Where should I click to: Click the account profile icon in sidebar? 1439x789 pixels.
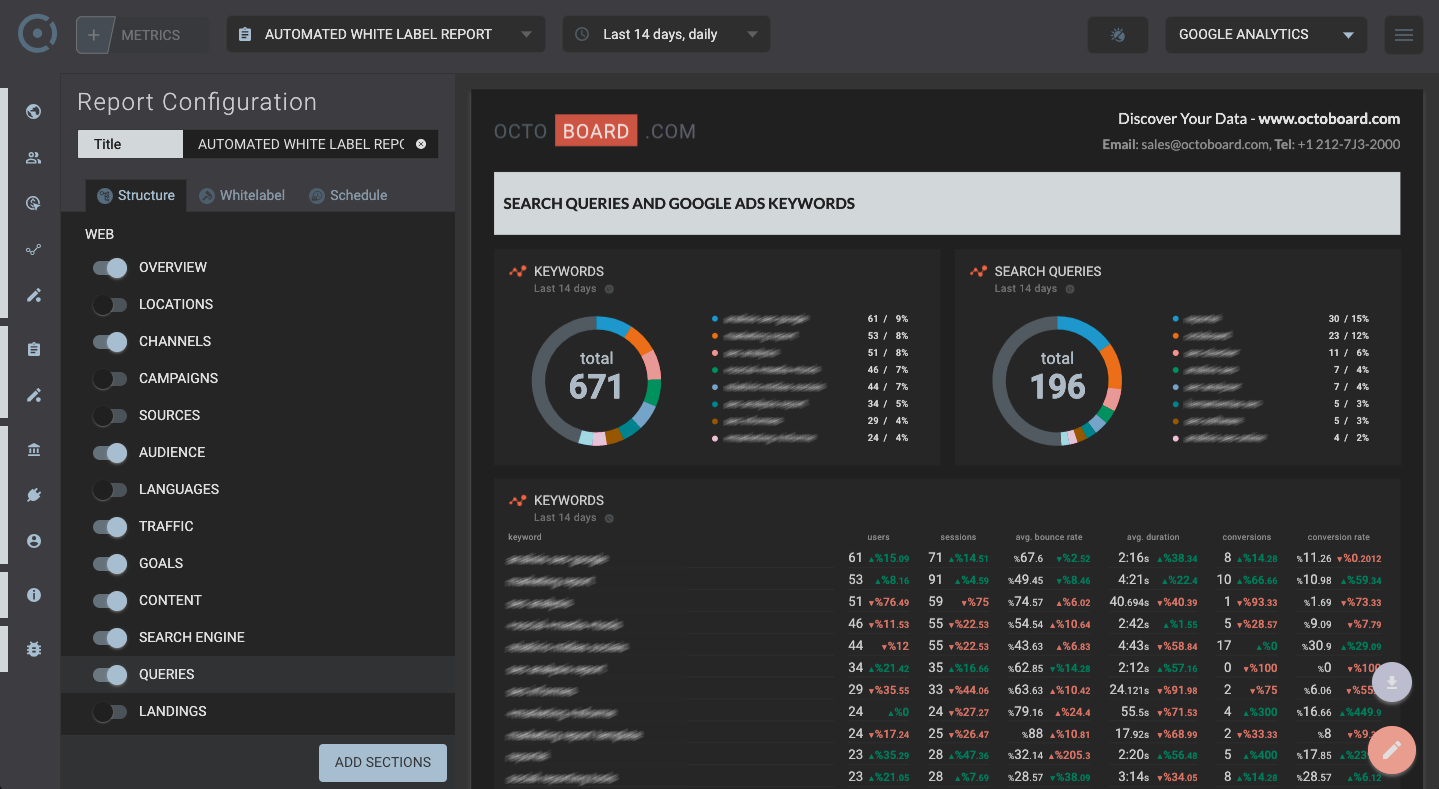(34, 541)
